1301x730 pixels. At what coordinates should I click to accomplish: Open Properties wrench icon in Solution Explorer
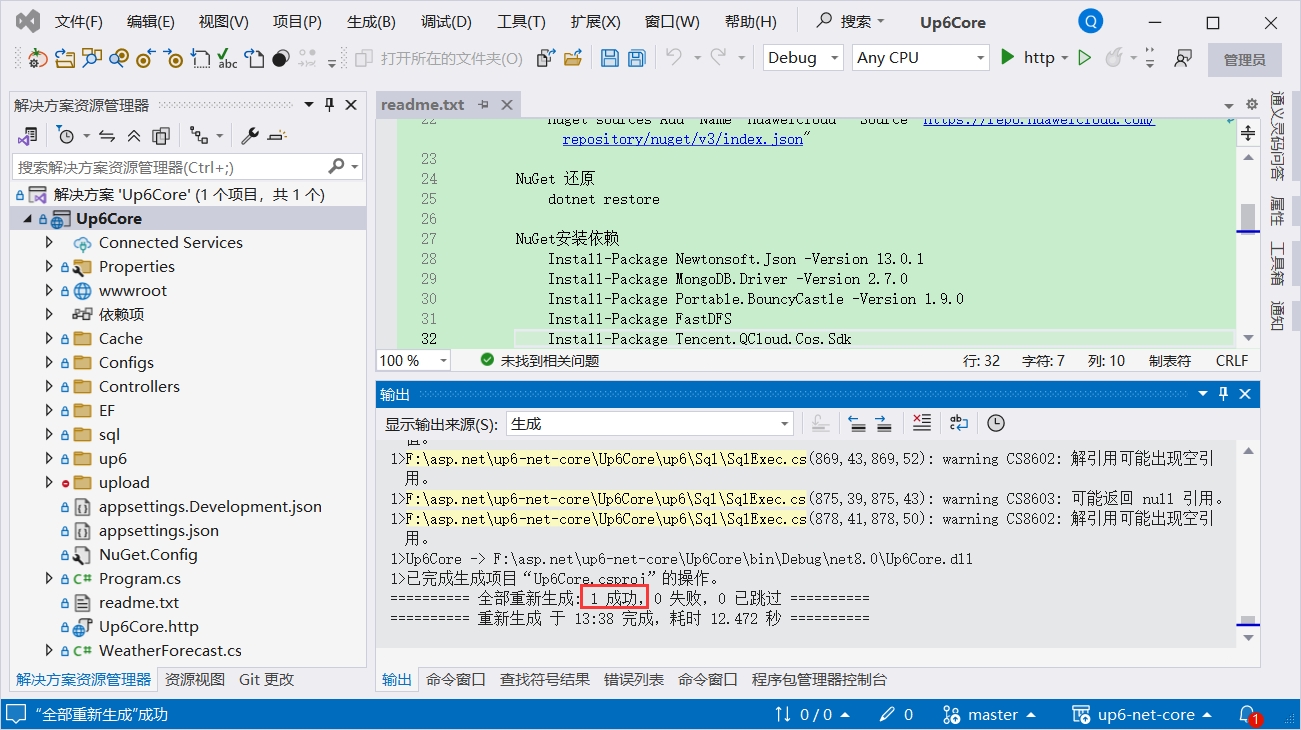click(x=250, y=136)
